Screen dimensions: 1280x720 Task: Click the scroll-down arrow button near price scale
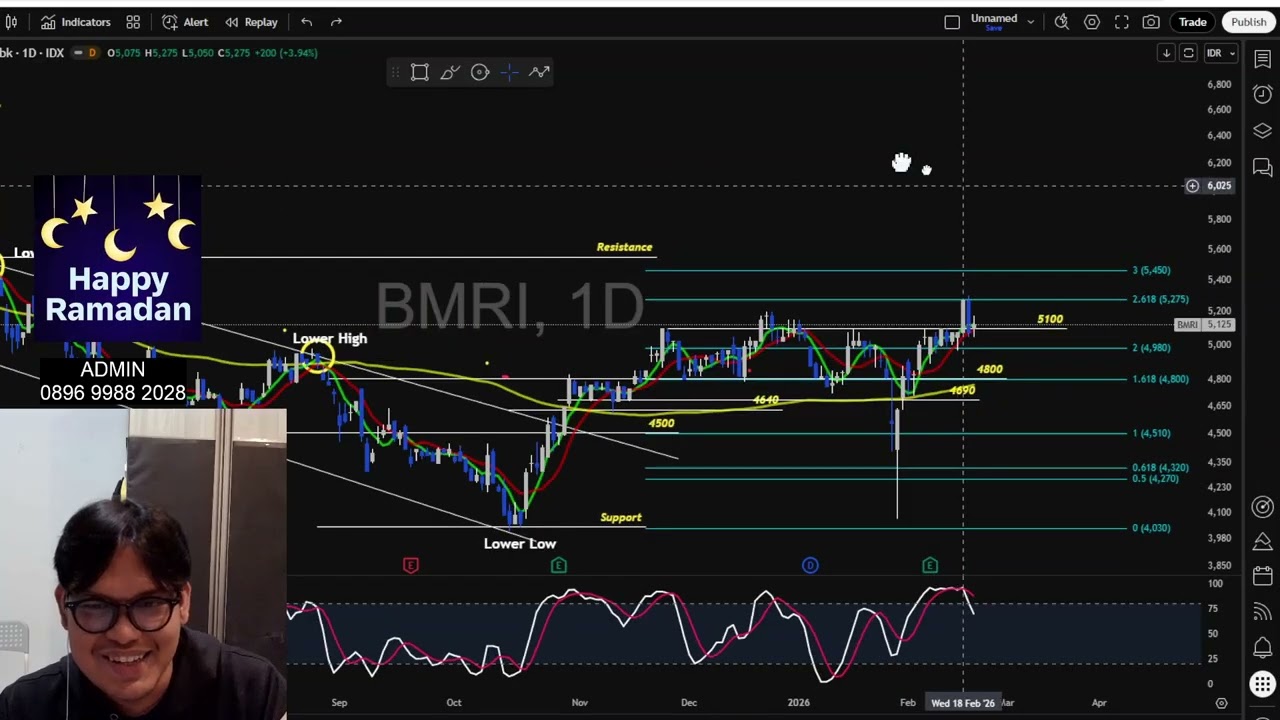[1166, 53]
